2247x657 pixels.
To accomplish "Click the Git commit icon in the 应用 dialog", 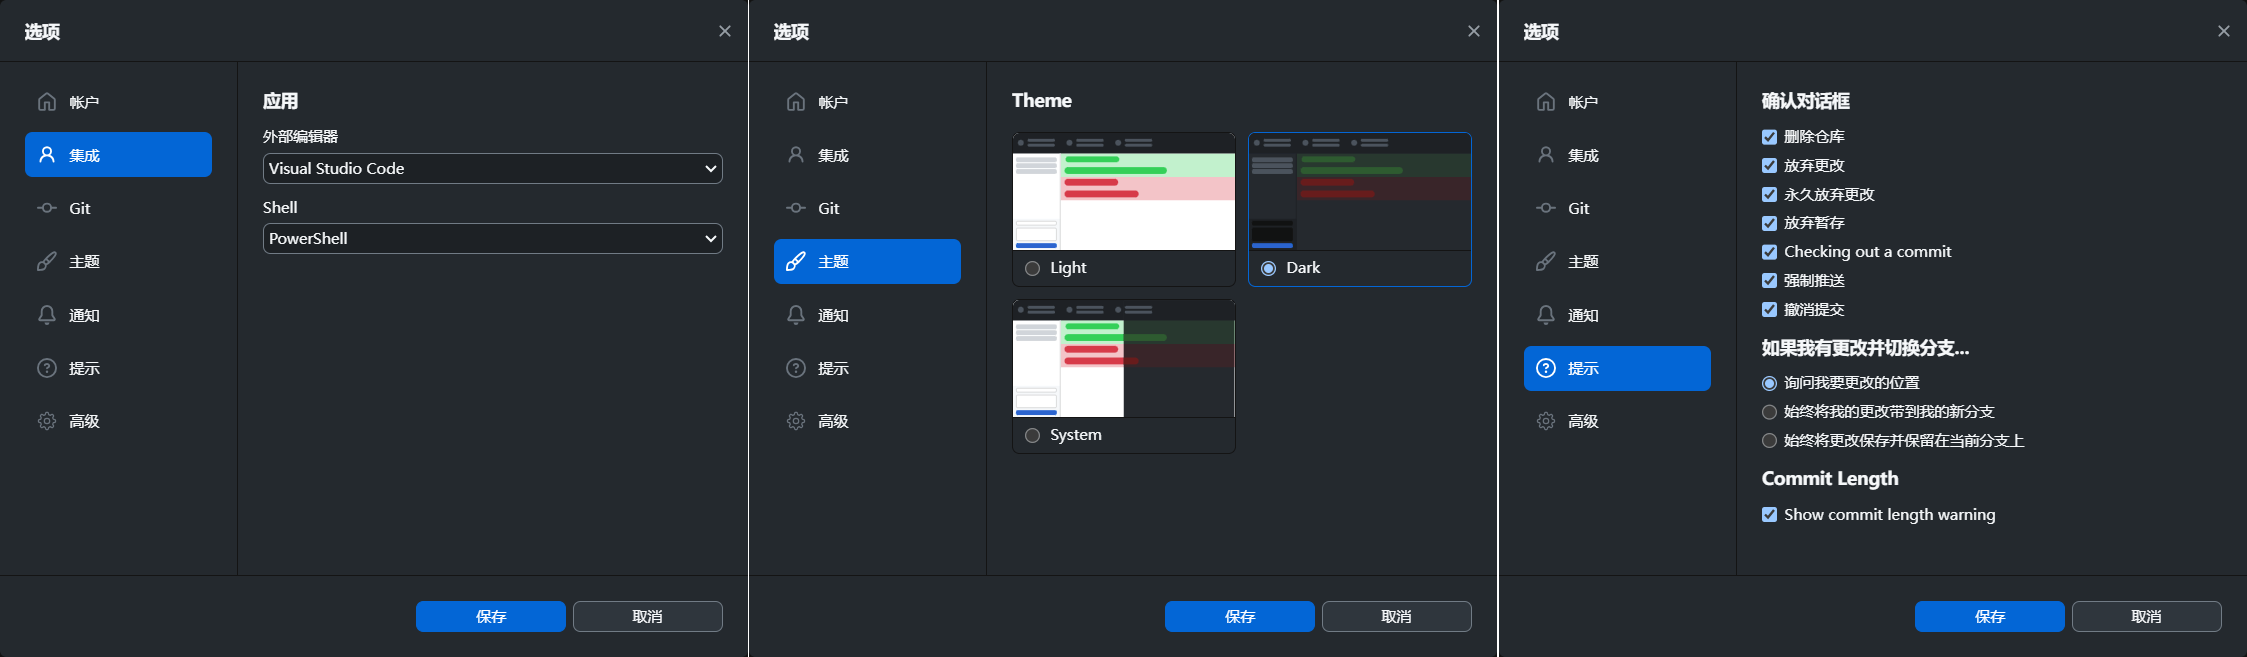I will (47, 208).
